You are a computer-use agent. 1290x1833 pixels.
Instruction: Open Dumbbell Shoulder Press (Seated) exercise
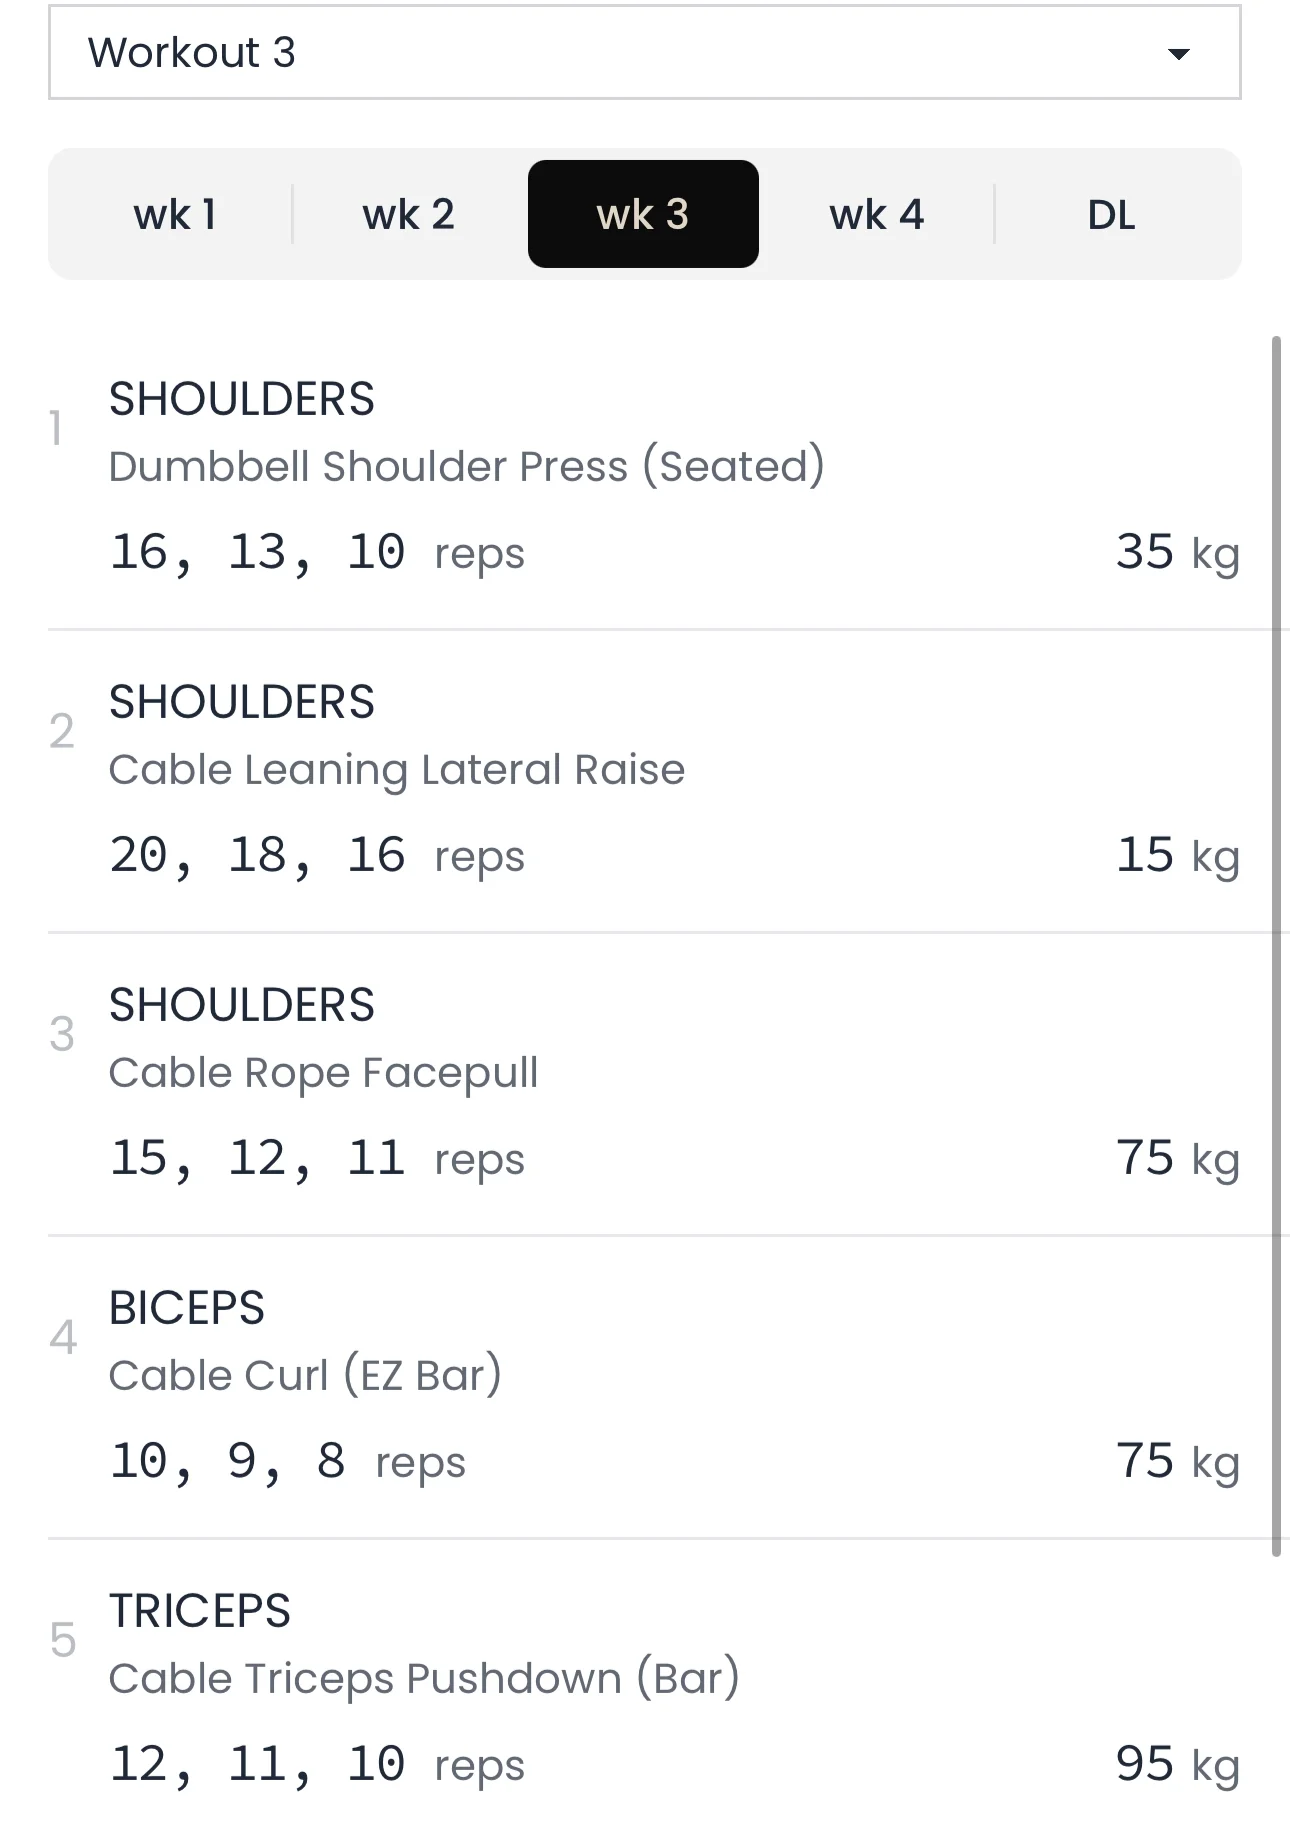click(x=466, y=467)
